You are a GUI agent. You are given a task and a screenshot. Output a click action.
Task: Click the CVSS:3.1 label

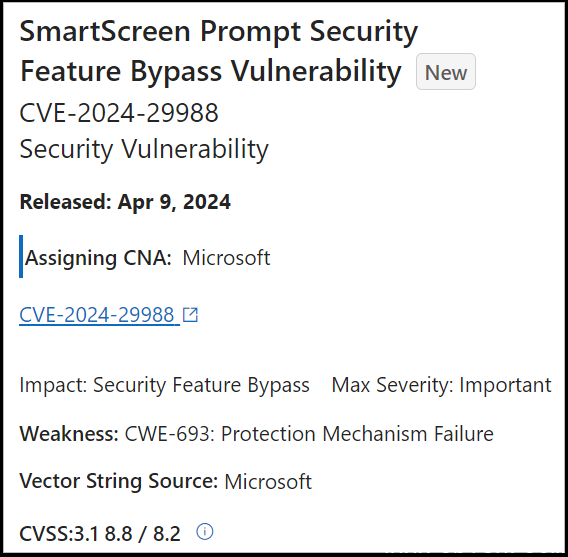59,534
